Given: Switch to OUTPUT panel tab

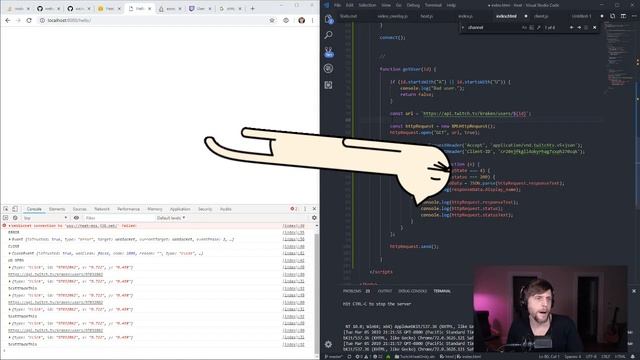Looking at the screenshot, I should click(x=384, y=291).
